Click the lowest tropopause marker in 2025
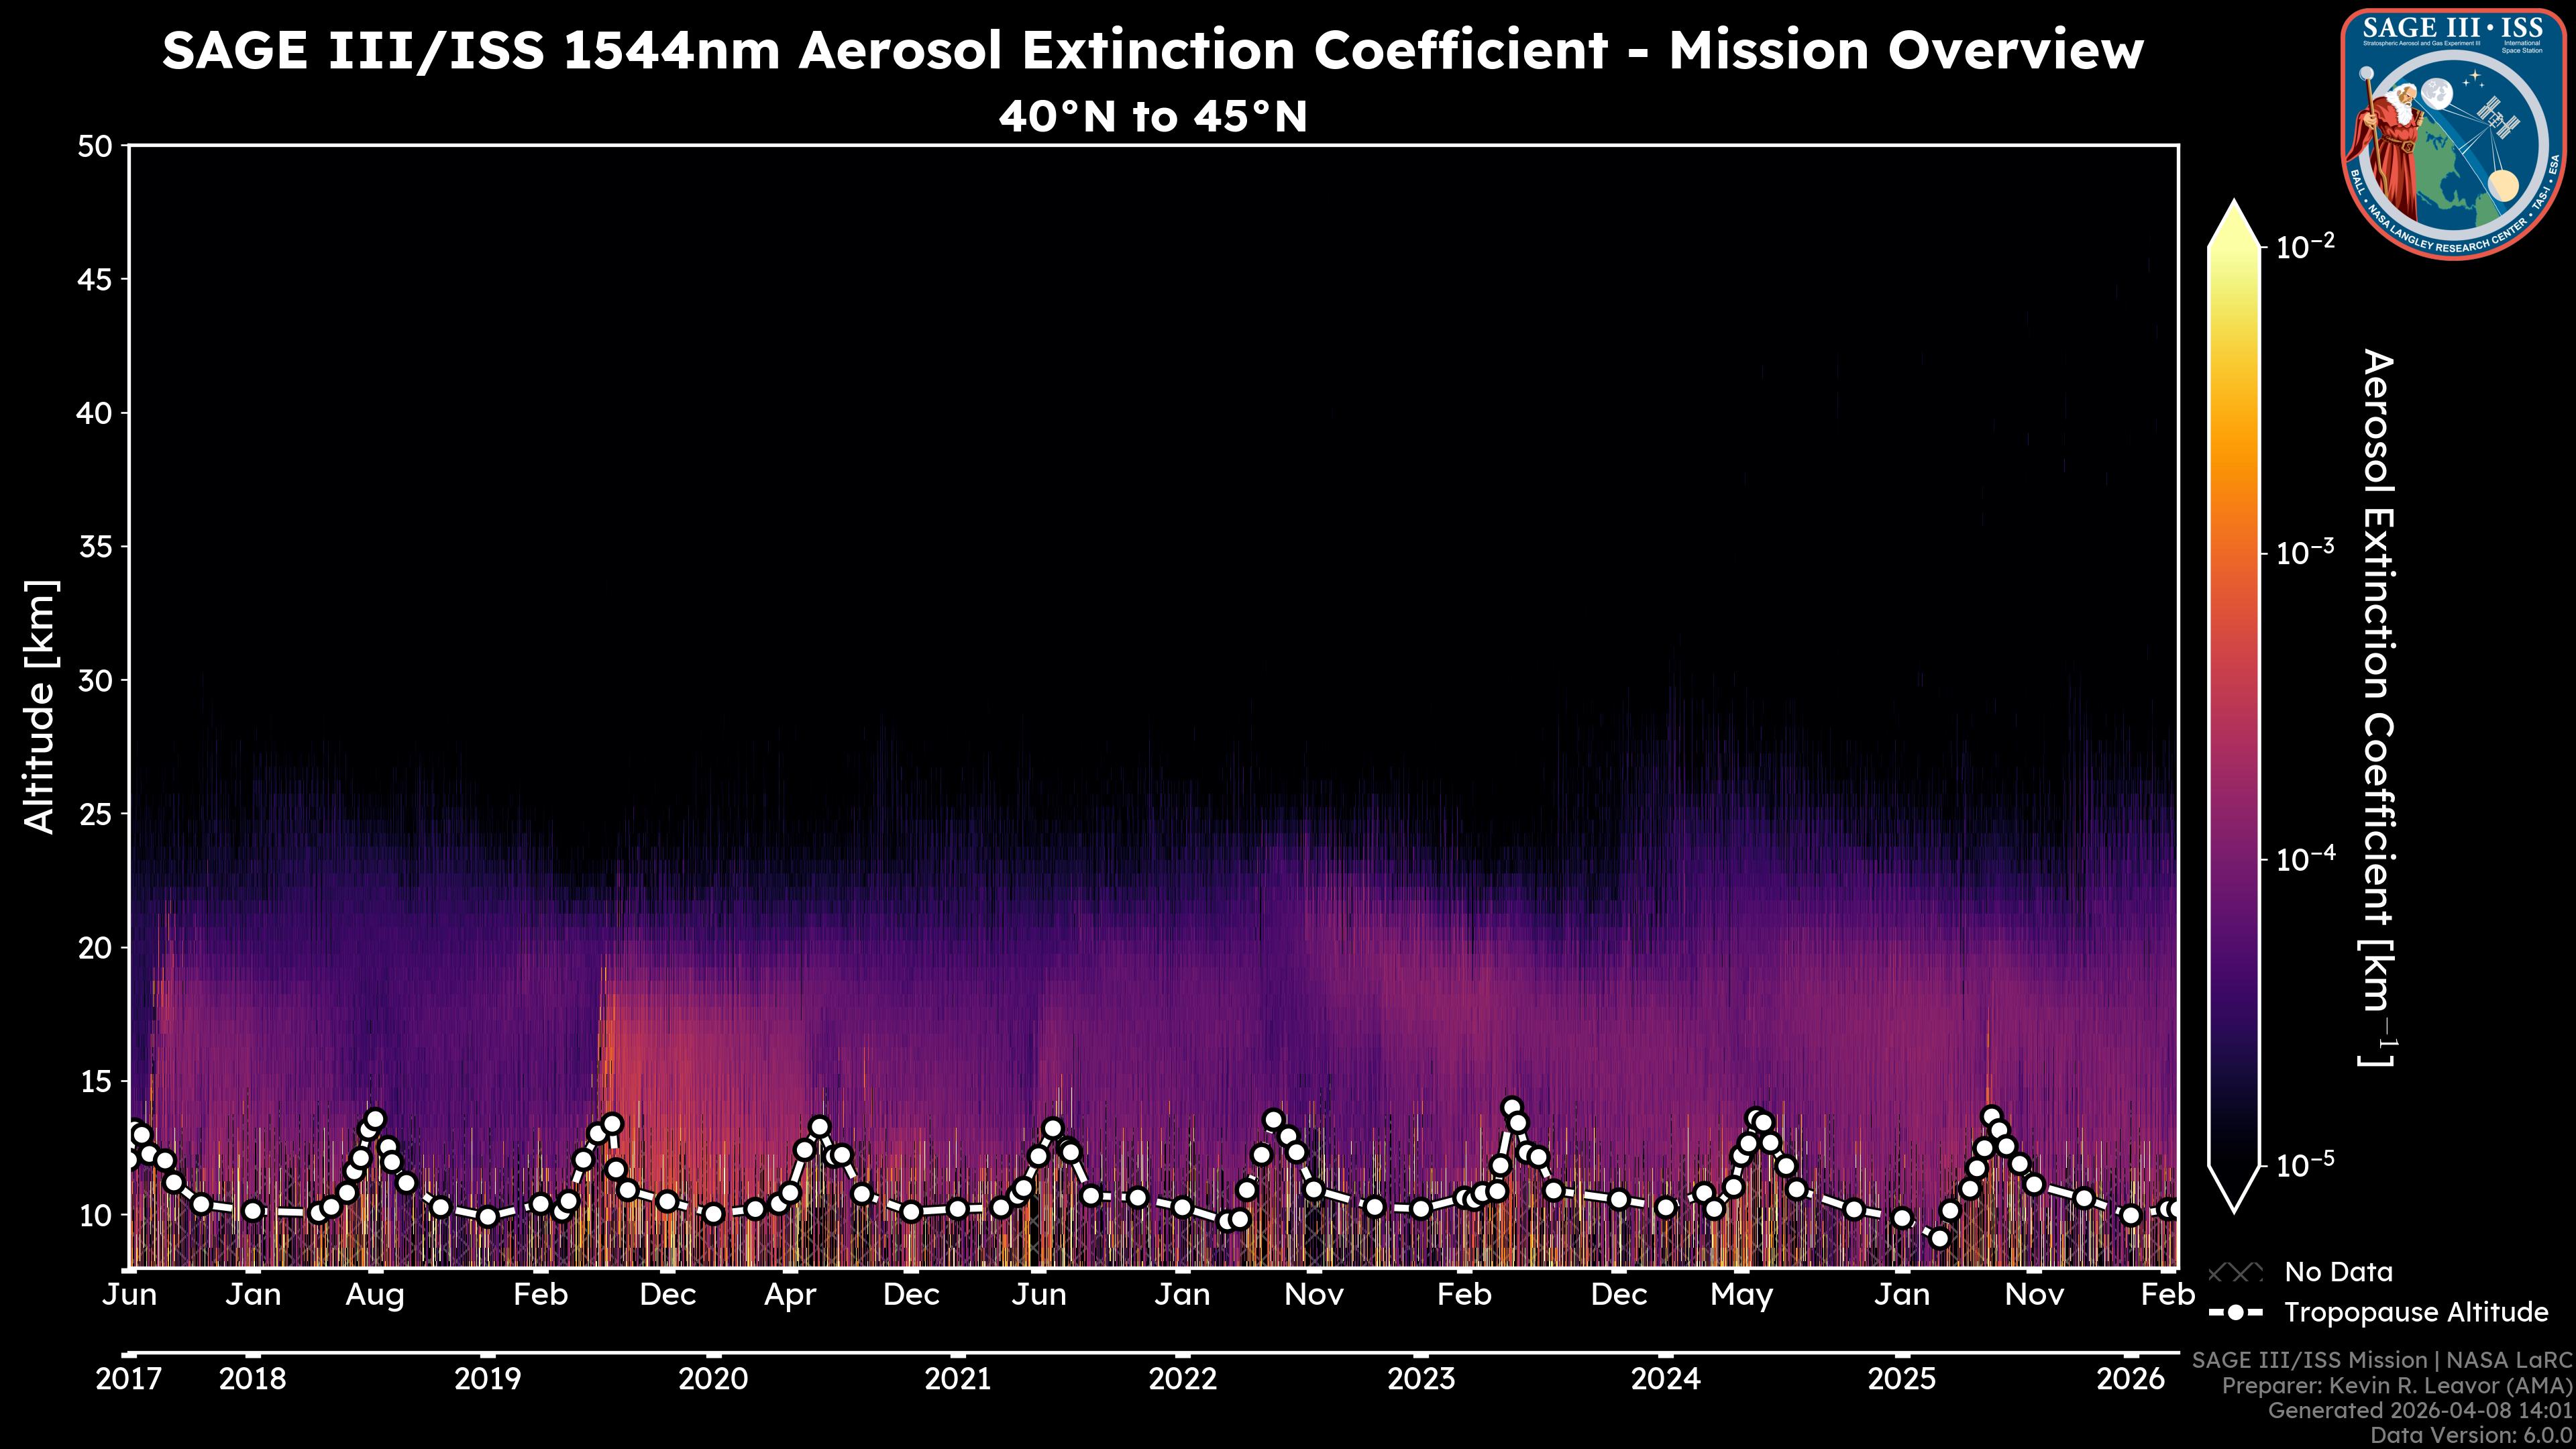The image size is (2576, 1449). click(x=1939, y=1238)
